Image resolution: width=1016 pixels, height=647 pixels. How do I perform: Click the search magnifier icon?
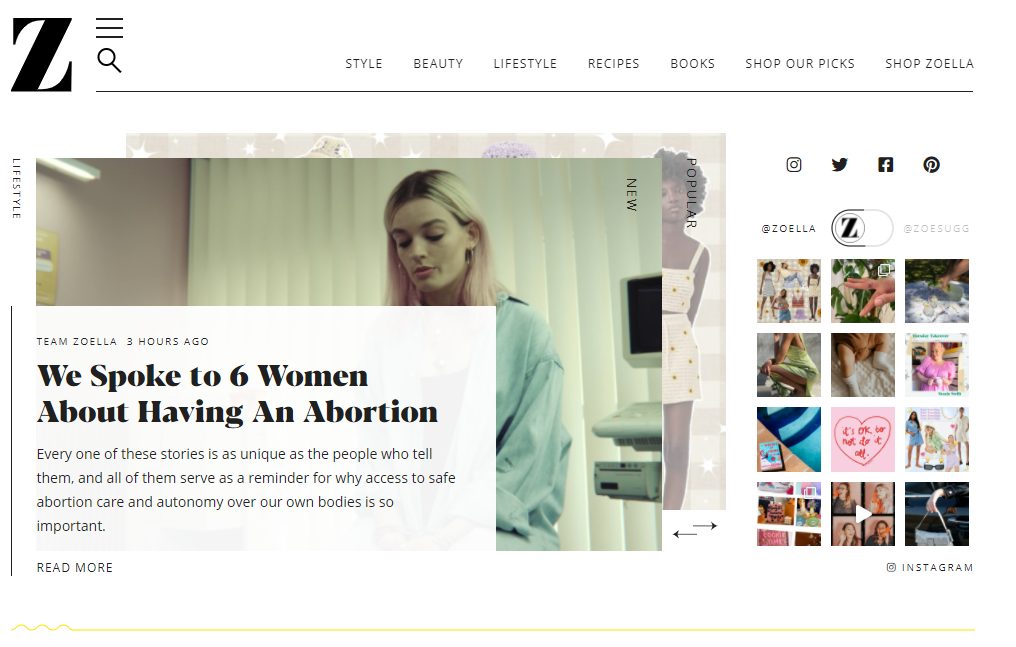110,60
